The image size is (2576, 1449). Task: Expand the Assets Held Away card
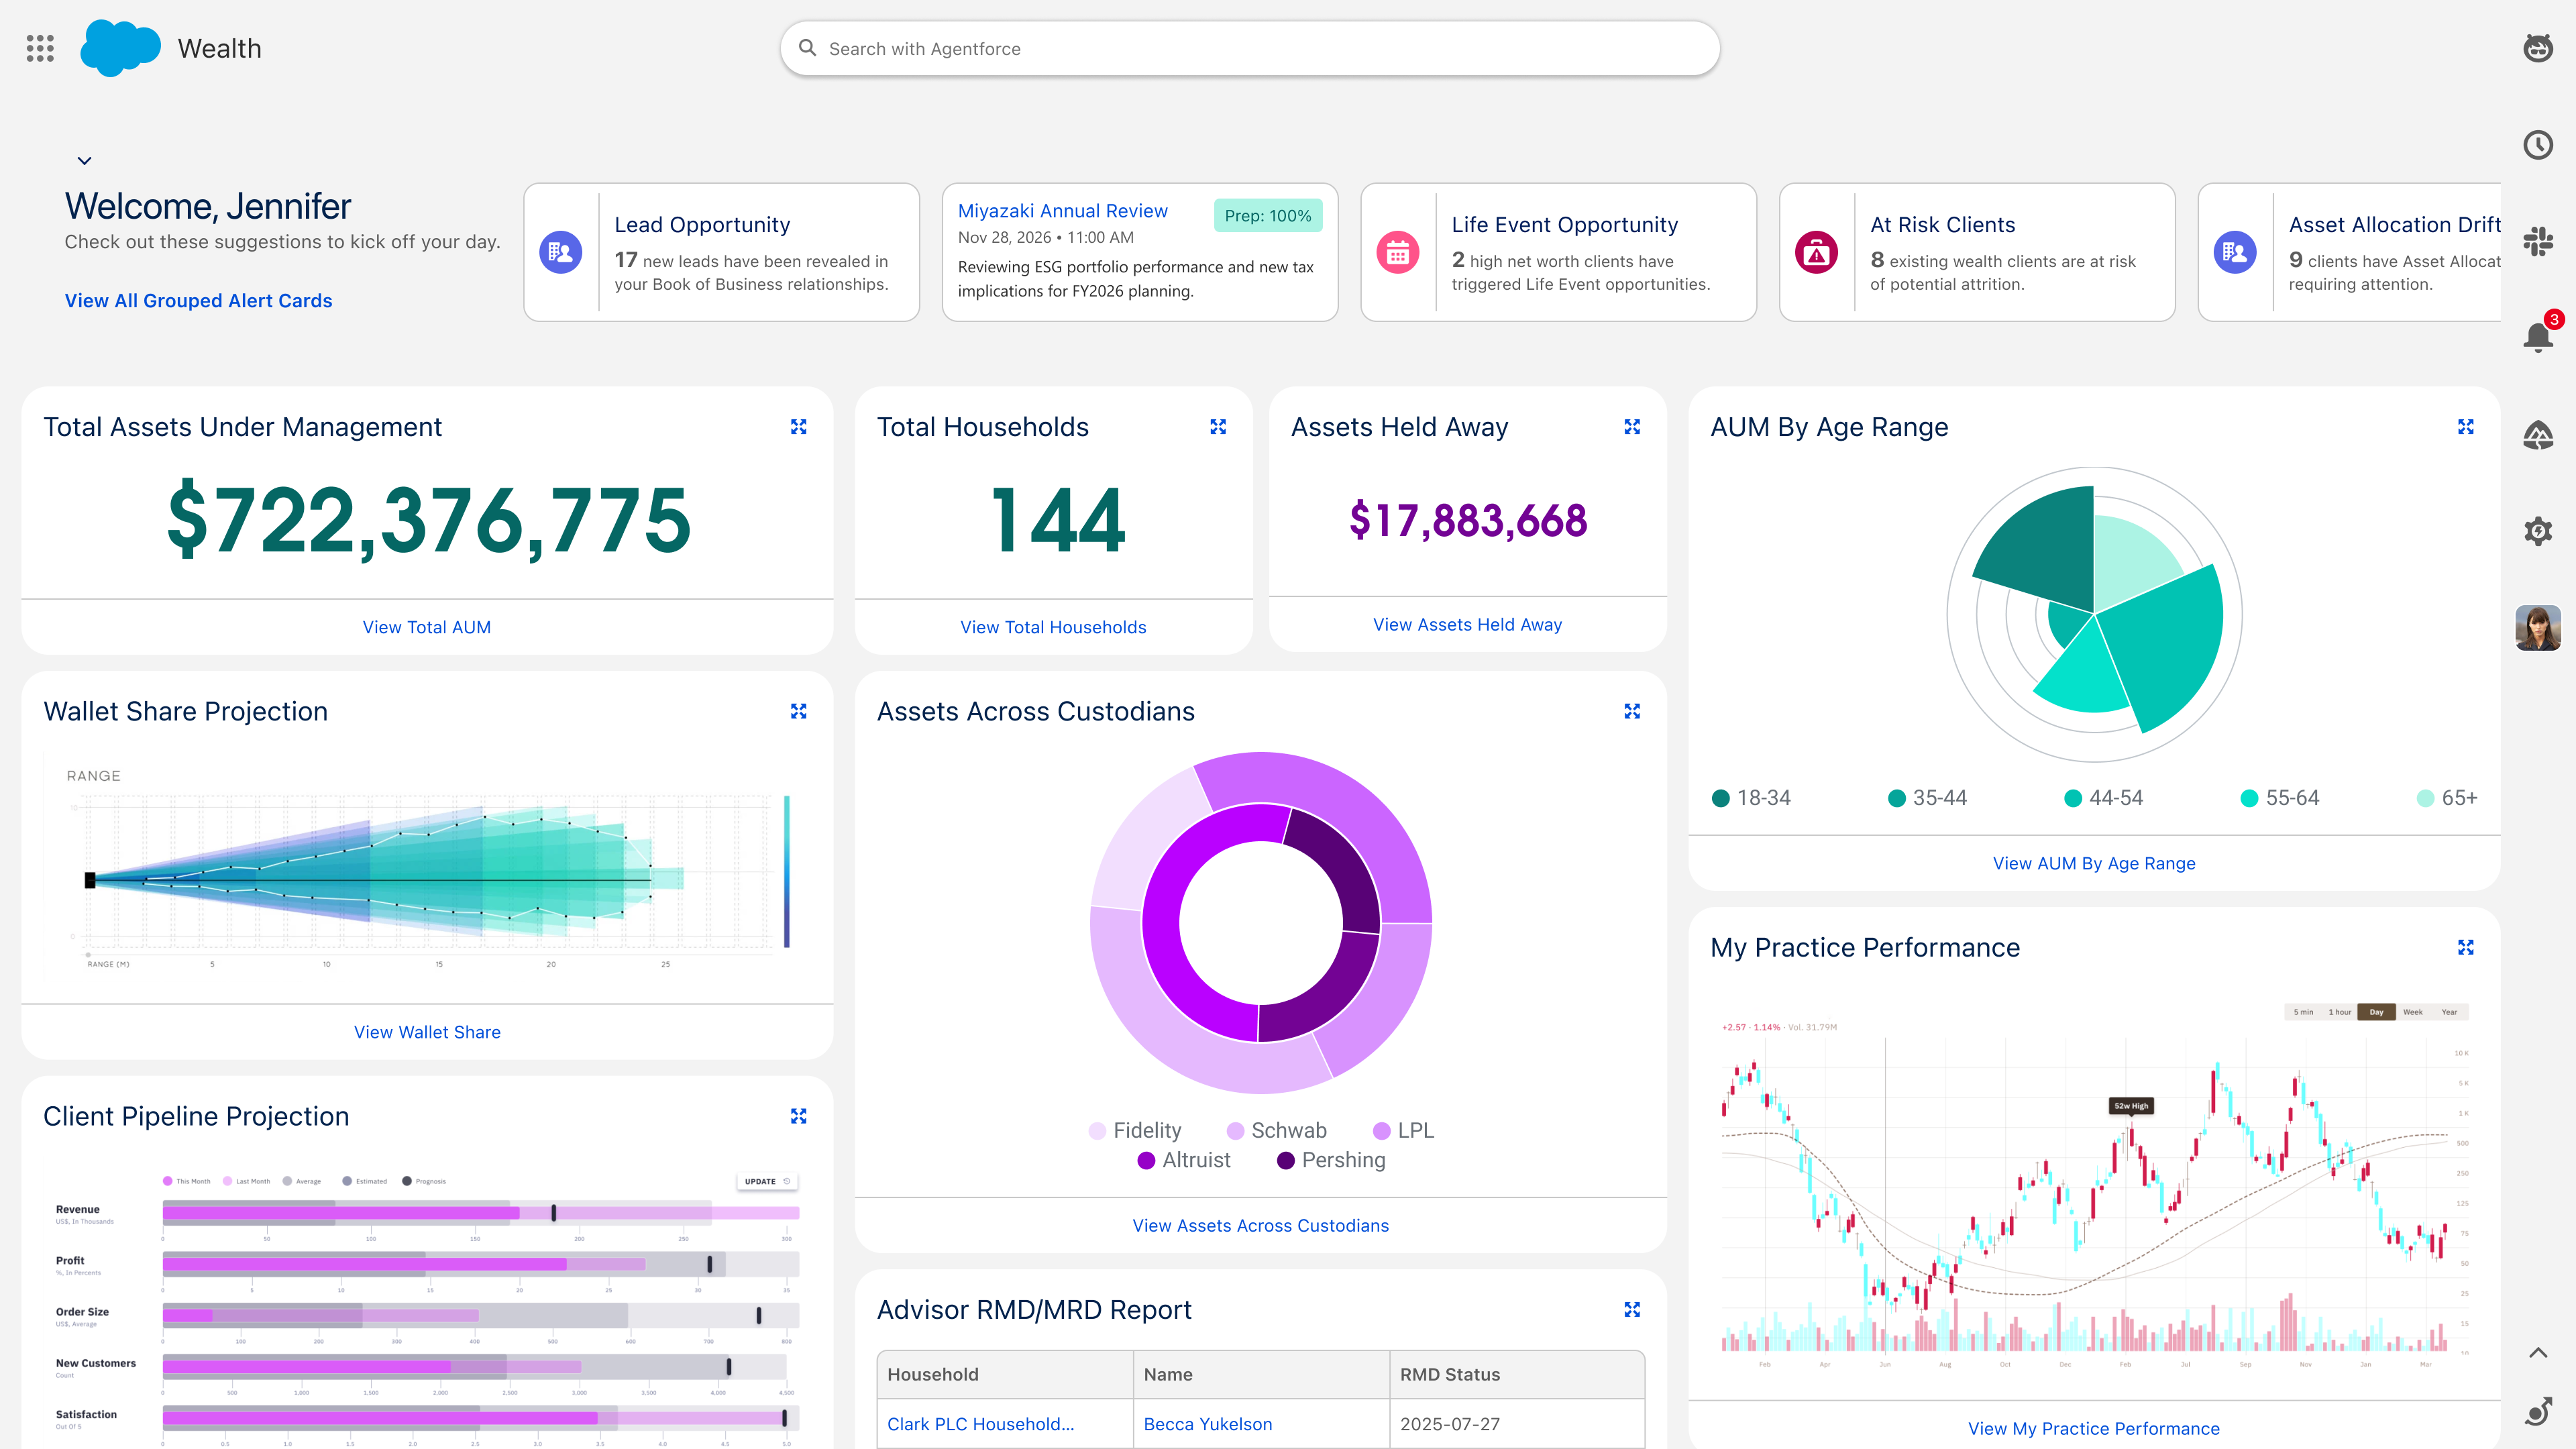coord(1632,427)
